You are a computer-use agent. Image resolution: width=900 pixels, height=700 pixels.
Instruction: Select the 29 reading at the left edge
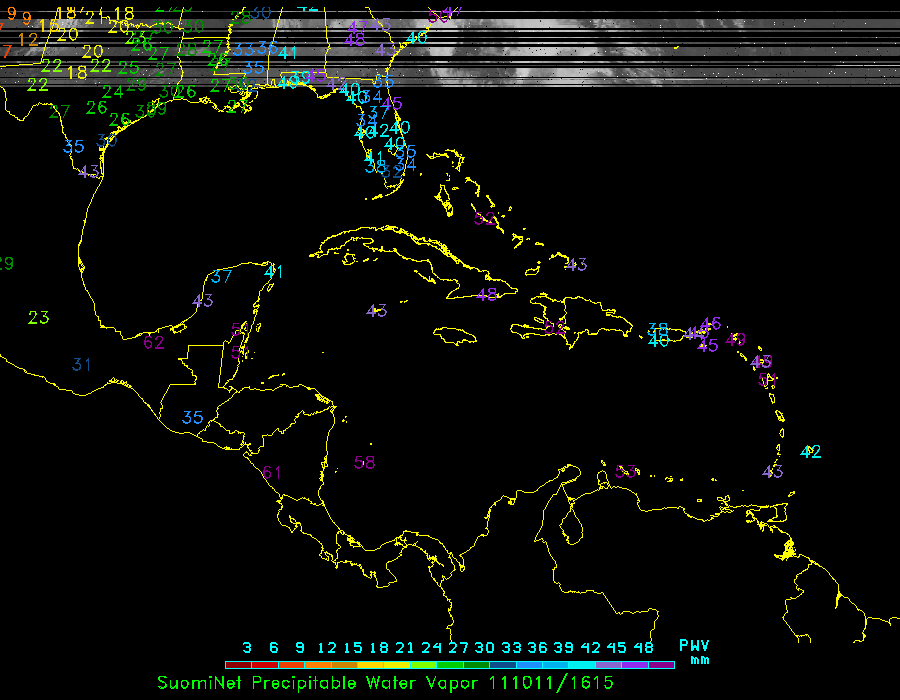point(5,264)
